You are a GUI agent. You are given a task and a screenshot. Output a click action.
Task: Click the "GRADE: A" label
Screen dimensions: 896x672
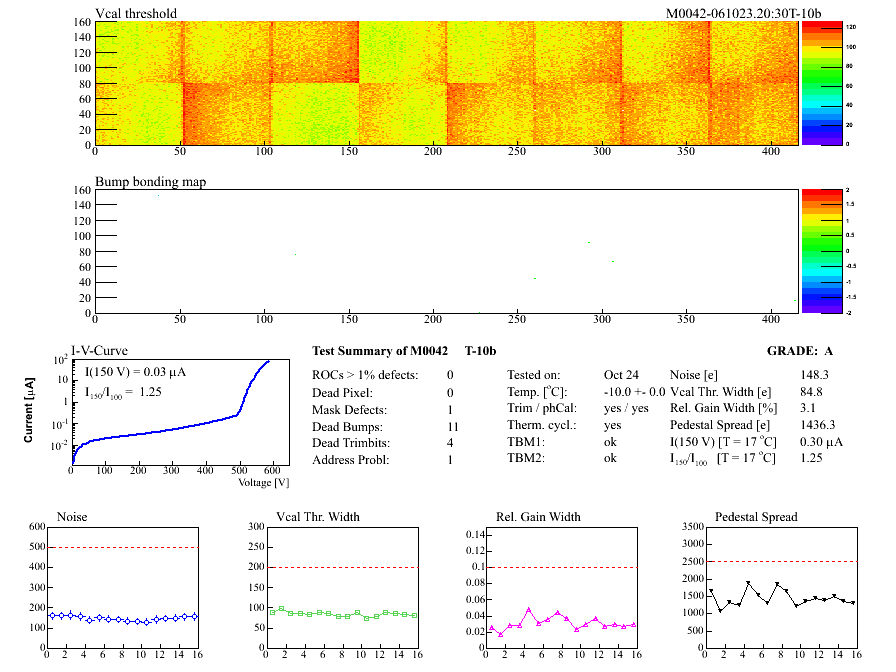[800, 351]
